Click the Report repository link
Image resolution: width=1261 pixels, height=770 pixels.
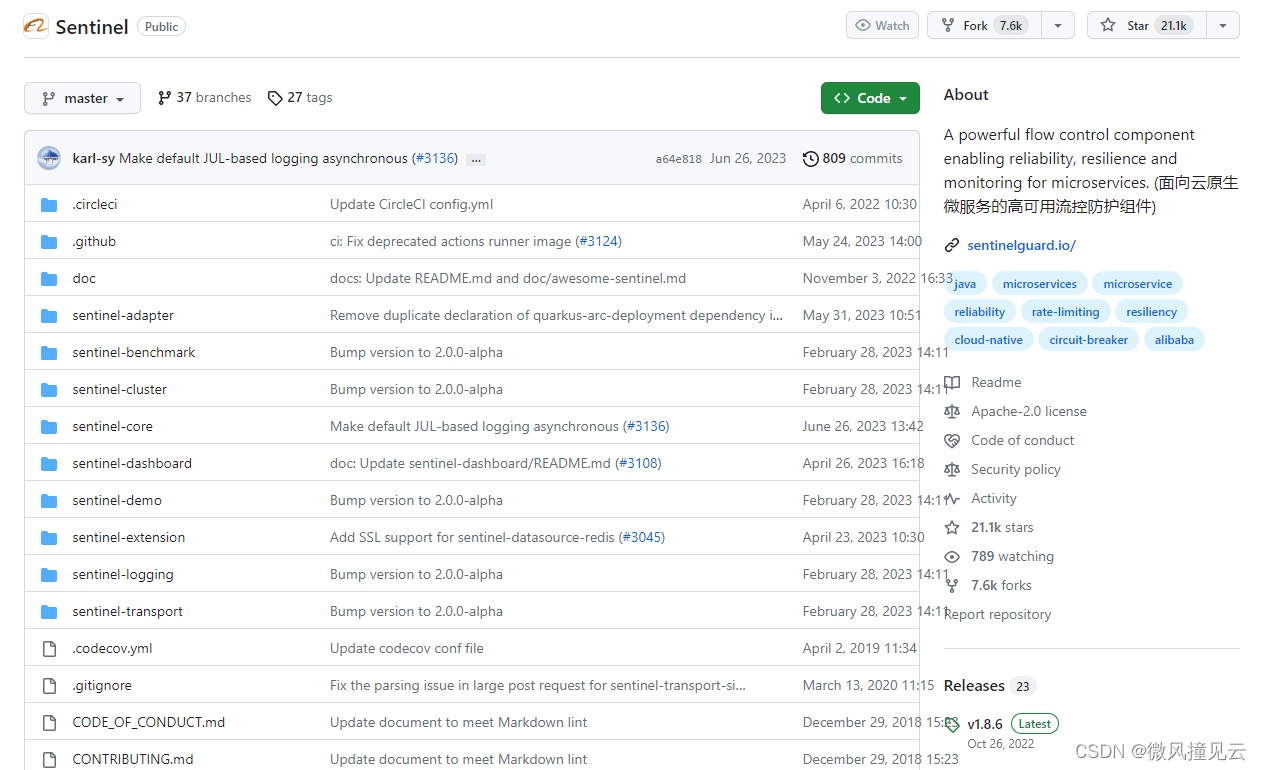998,615
